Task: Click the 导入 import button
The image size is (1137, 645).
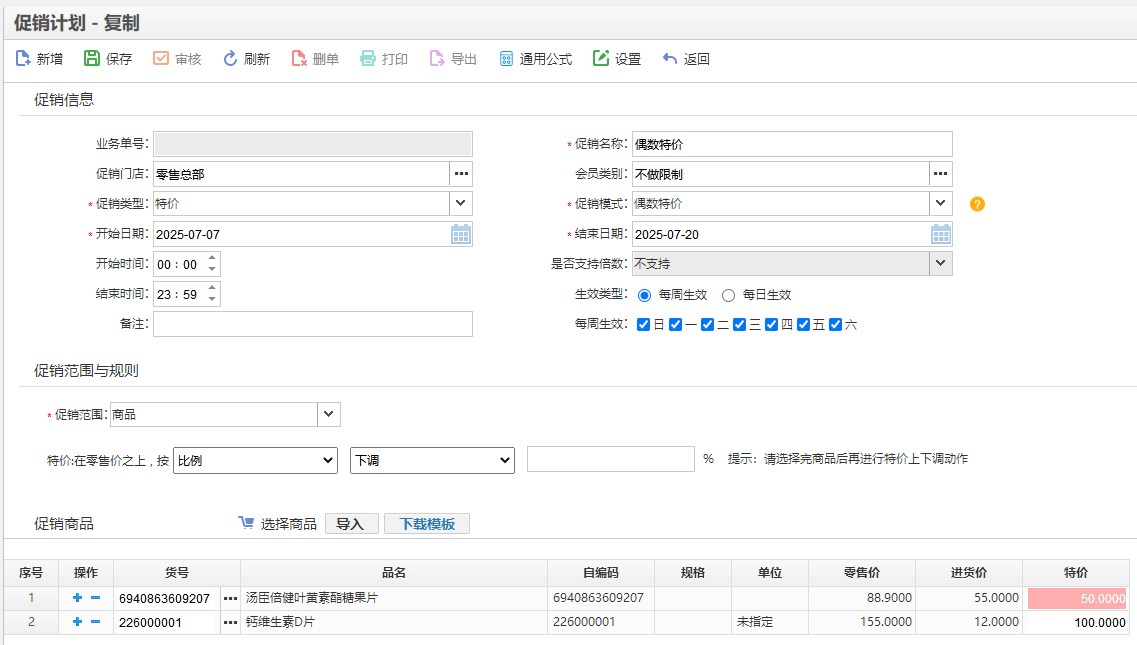Action: pos(352,524)
